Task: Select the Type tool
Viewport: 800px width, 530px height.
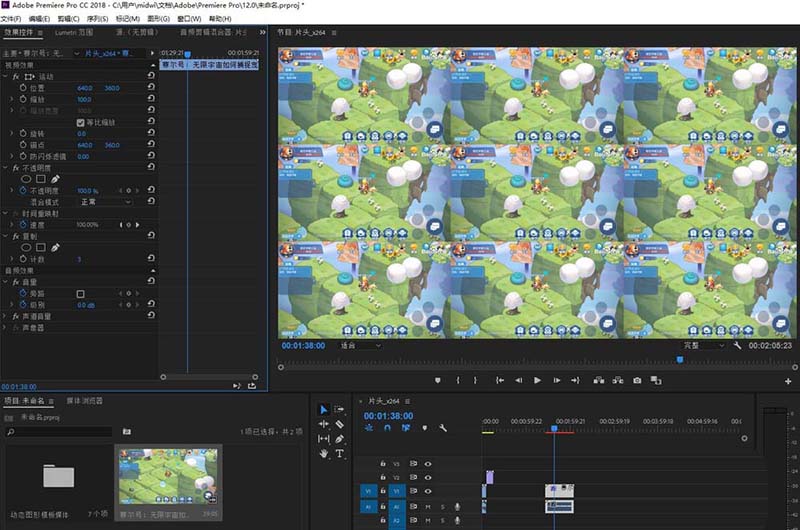Action: click(x=339, y=453)
